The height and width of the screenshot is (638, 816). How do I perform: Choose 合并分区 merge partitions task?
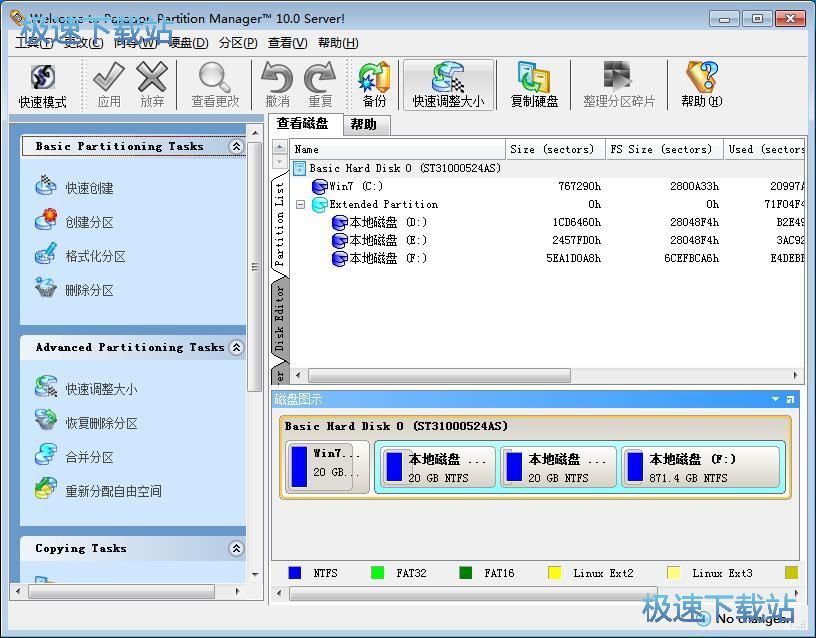74,457
